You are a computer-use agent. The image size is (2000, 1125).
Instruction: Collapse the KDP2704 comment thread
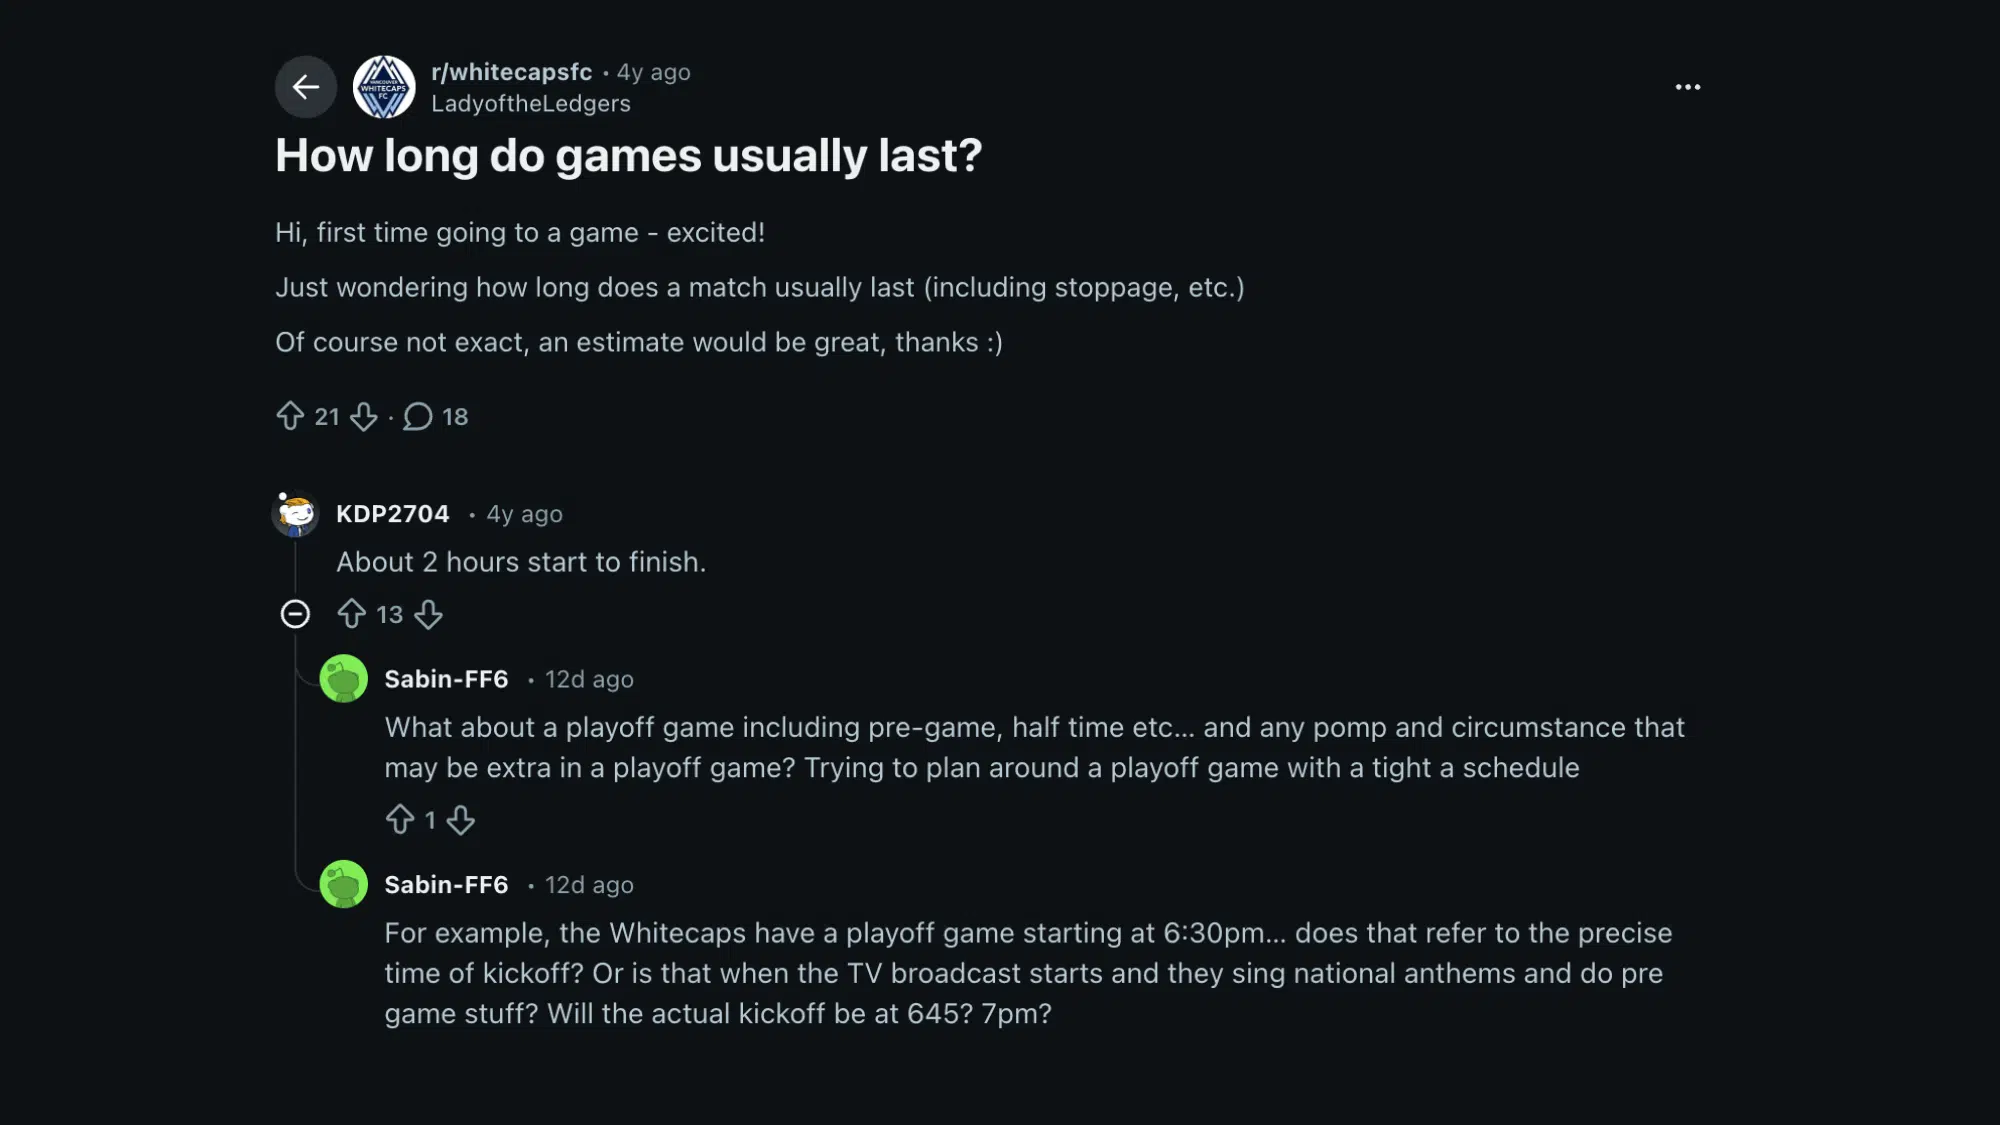pos(295,614)
